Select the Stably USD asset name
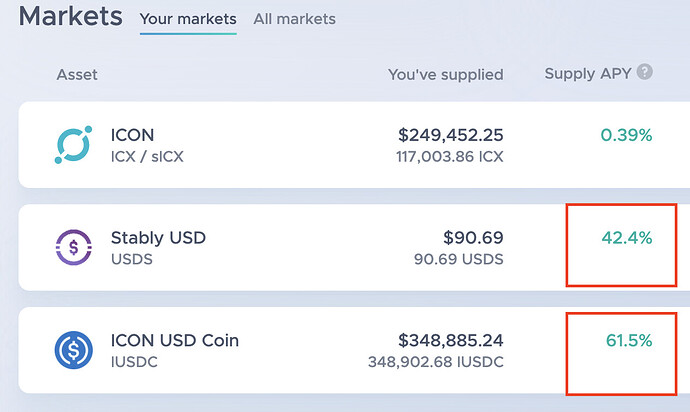Image resolution: width=690 pixels, height=412 pixels. coord(158,238)
